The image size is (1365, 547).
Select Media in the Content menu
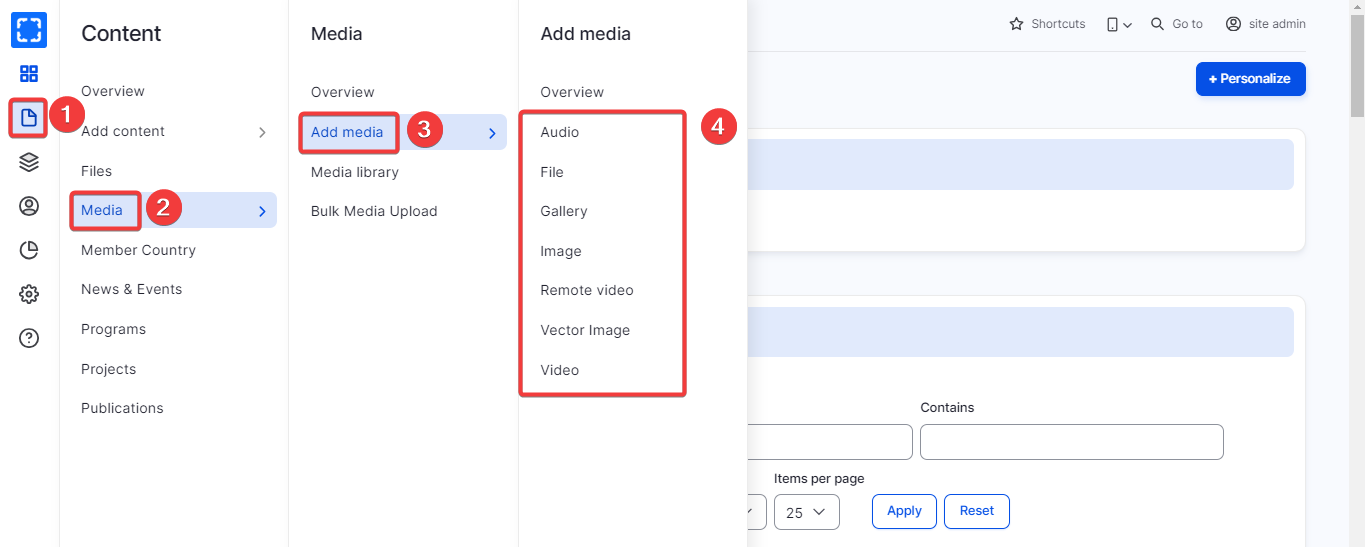pyautogui.click(x=102, y=210)
